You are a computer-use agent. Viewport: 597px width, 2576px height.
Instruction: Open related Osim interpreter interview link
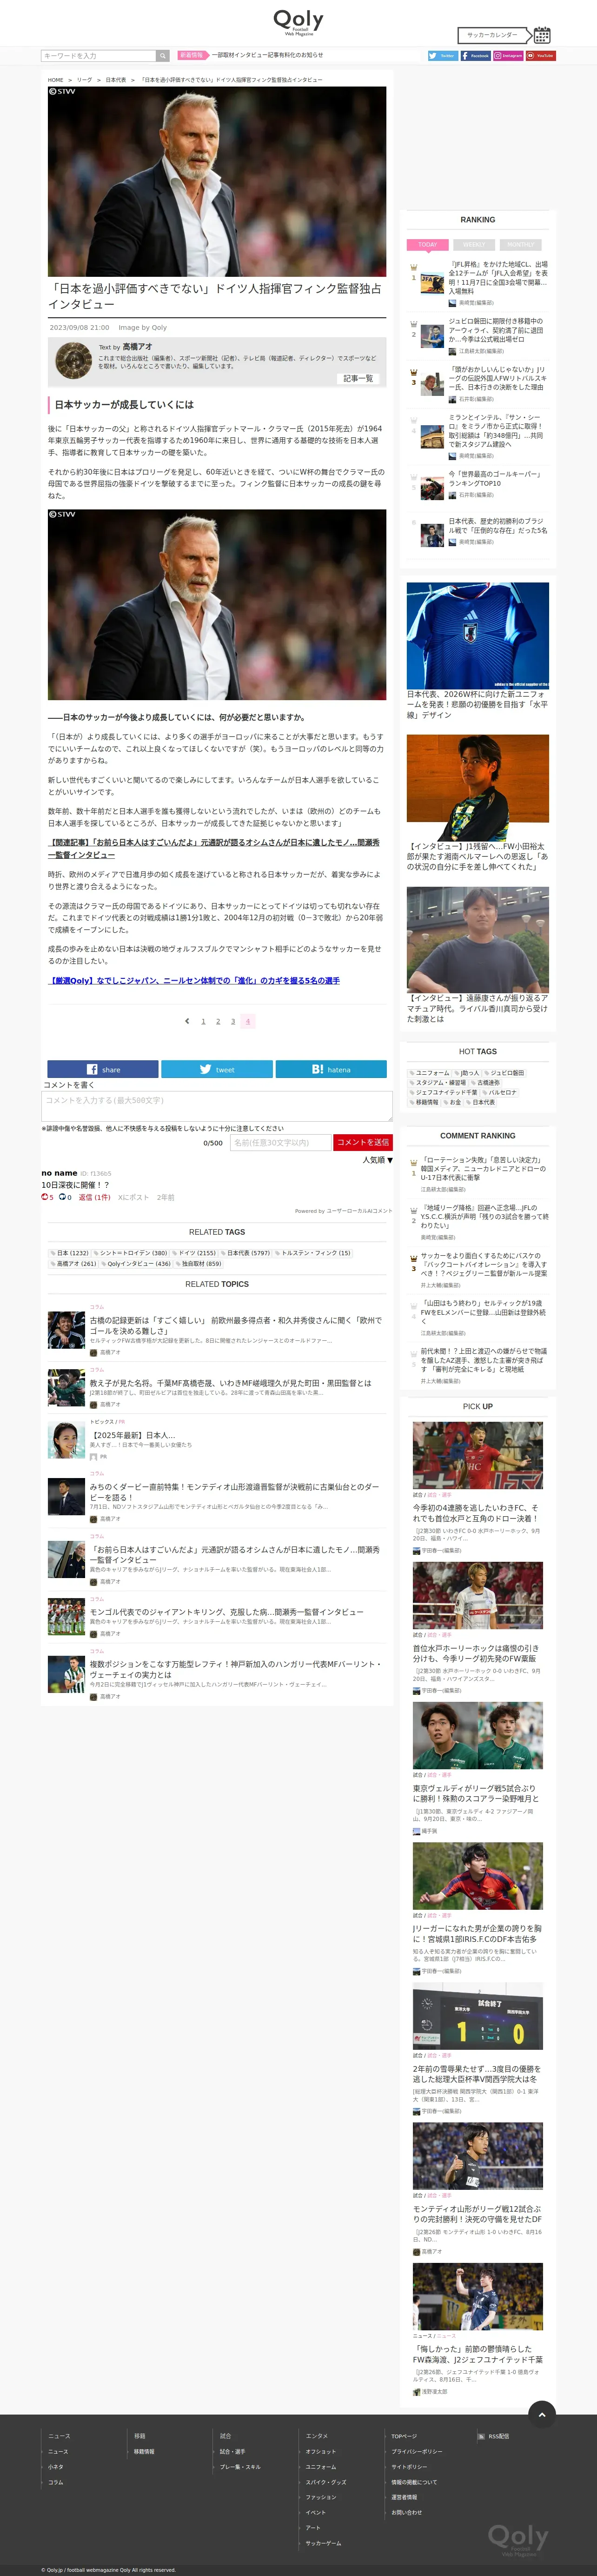(x=215, y=848)
